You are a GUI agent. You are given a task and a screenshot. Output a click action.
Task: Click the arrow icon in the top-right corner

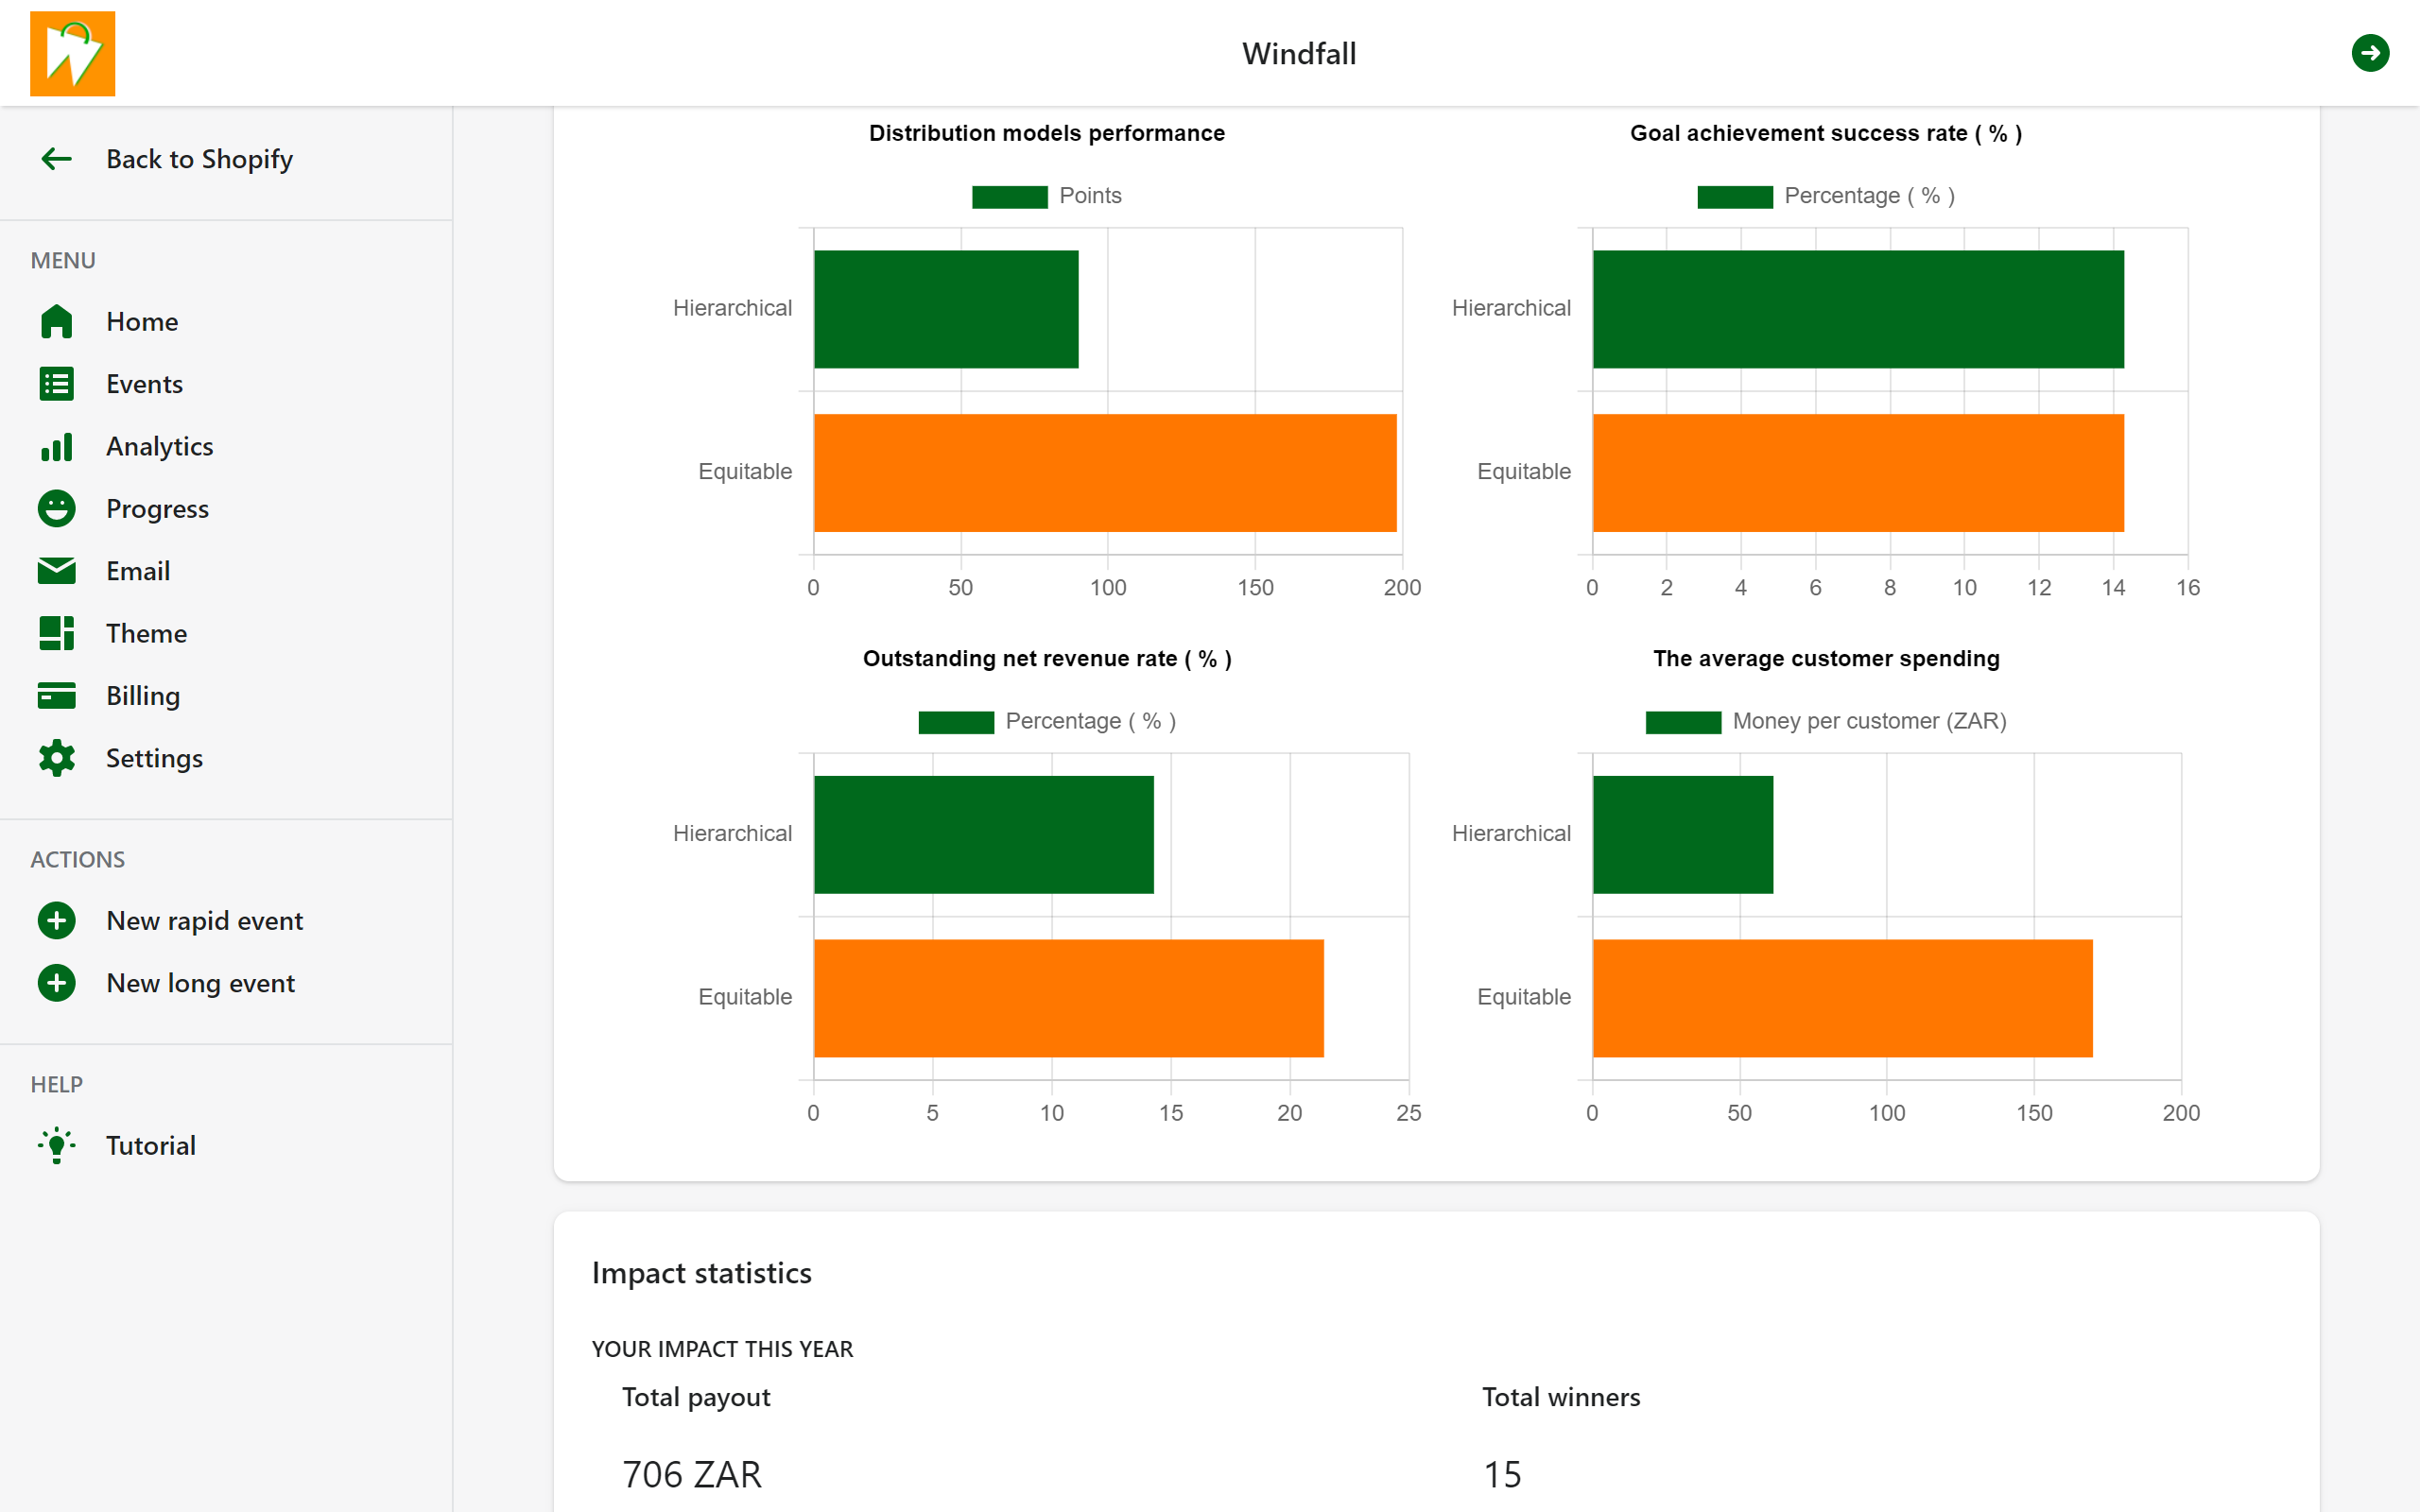pos(2372,53)
